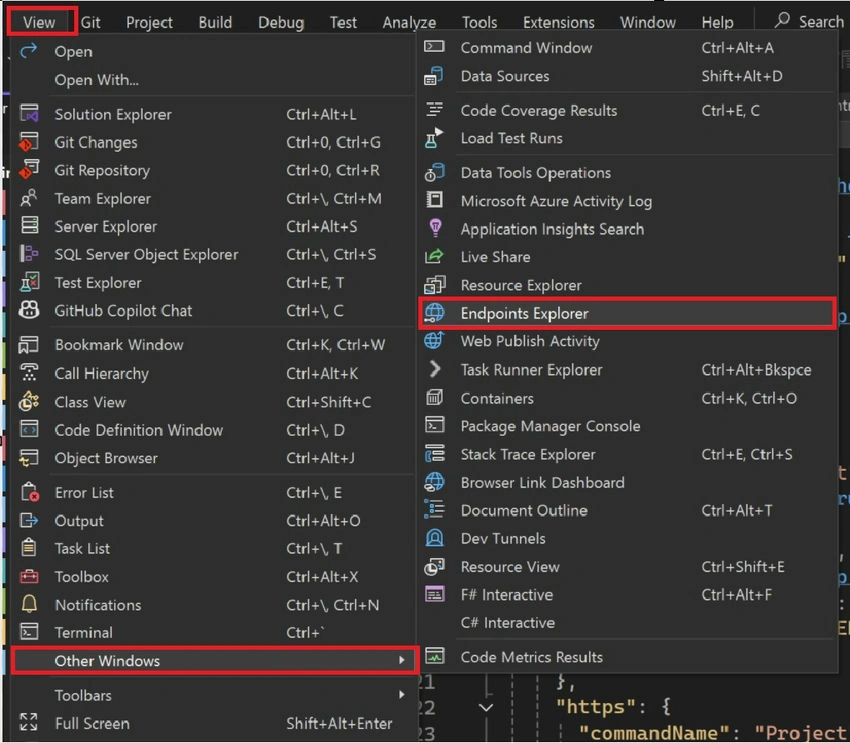Open the Project menu
The image size is (850, 743).
[149, 22]
